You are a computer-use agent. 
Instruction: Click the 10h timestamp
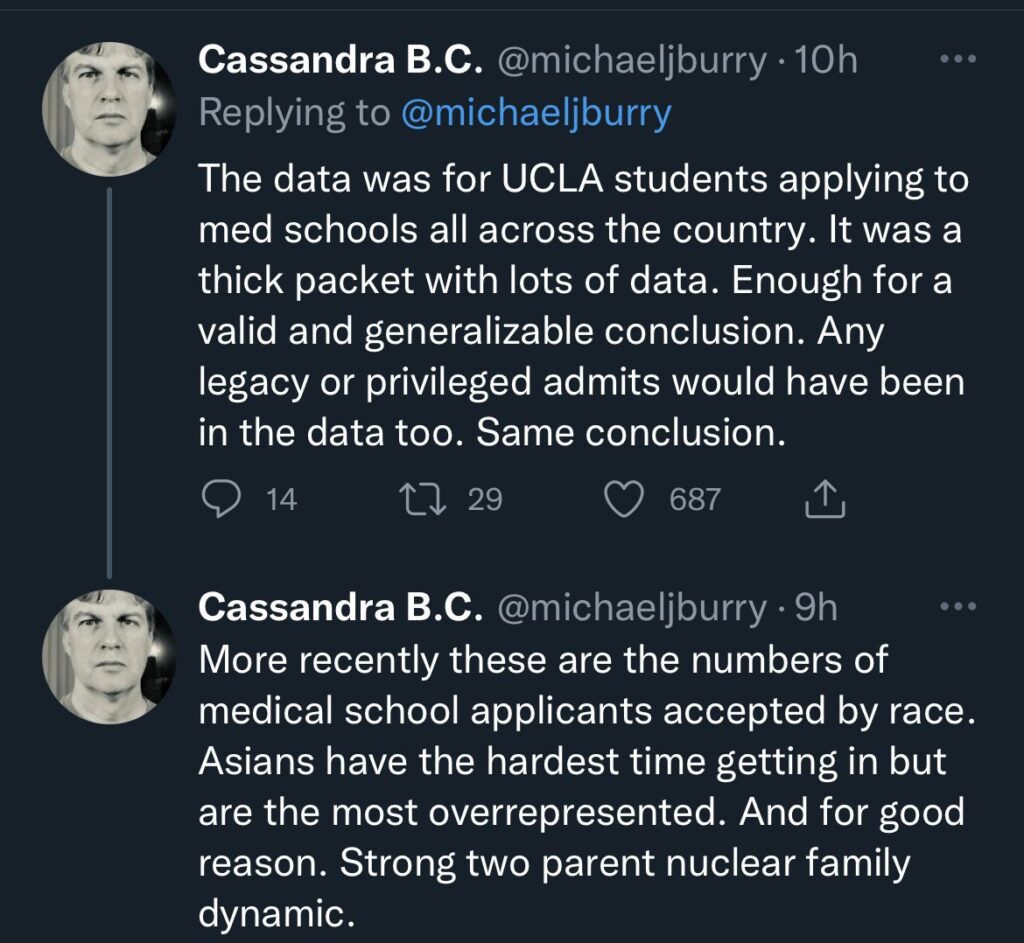coord(824,61)
